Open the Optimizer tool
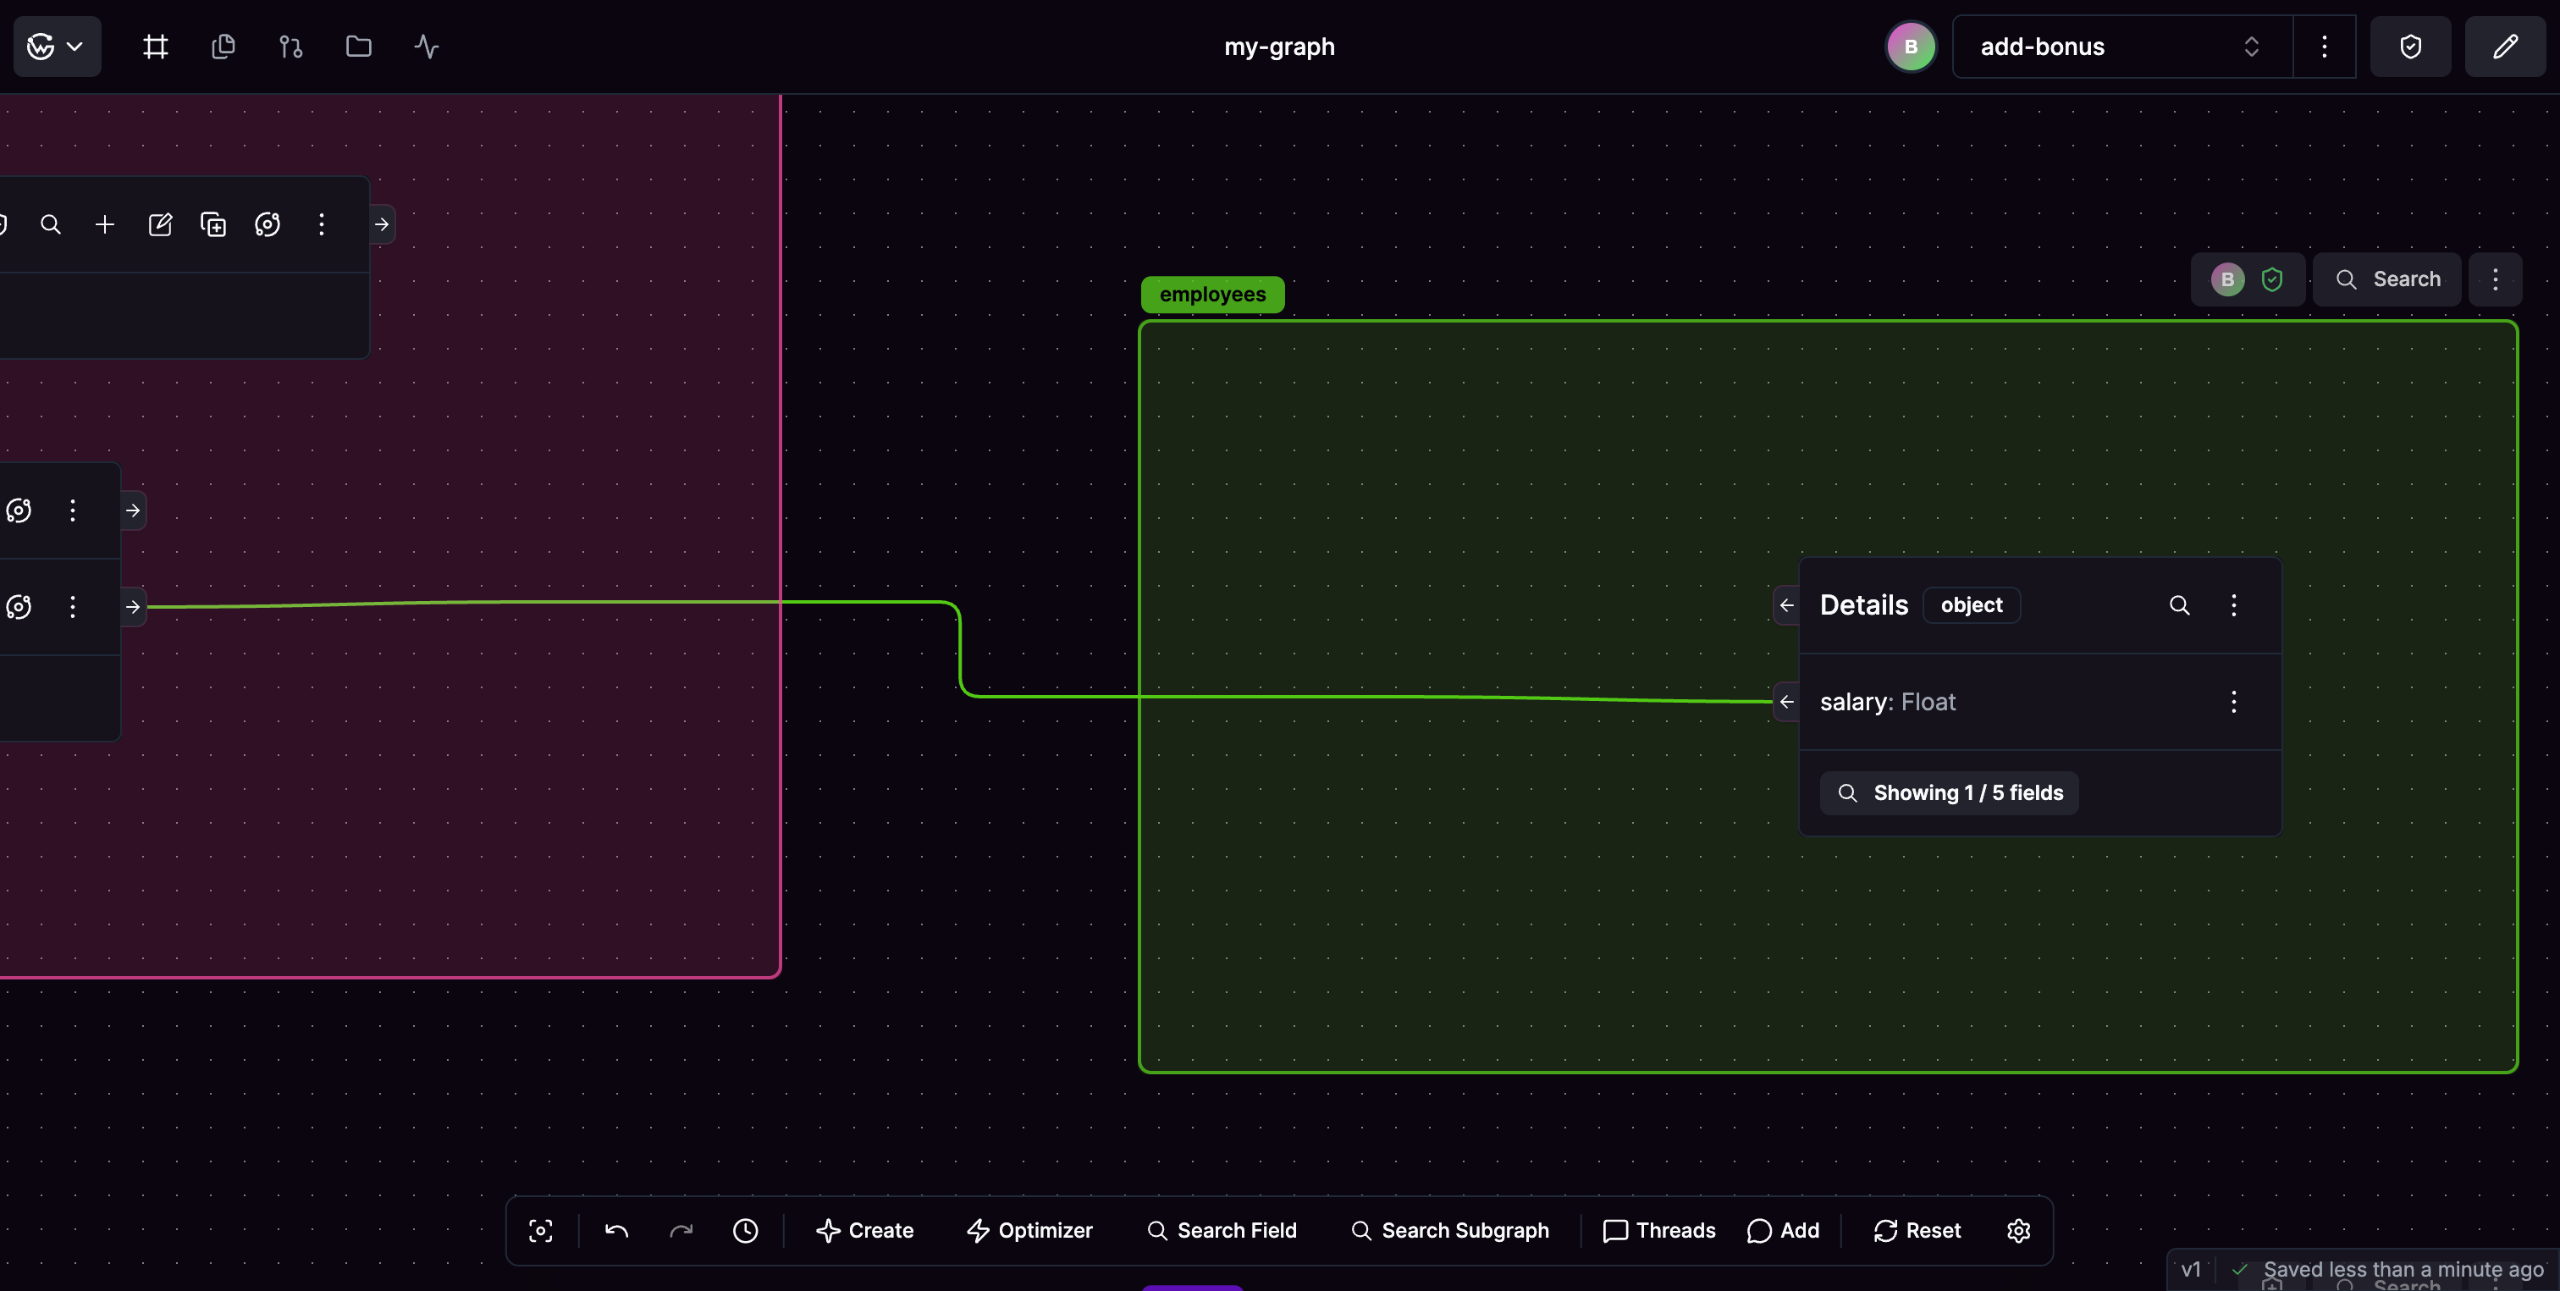The image size is (2560, 1291). click(1030, 1231)
